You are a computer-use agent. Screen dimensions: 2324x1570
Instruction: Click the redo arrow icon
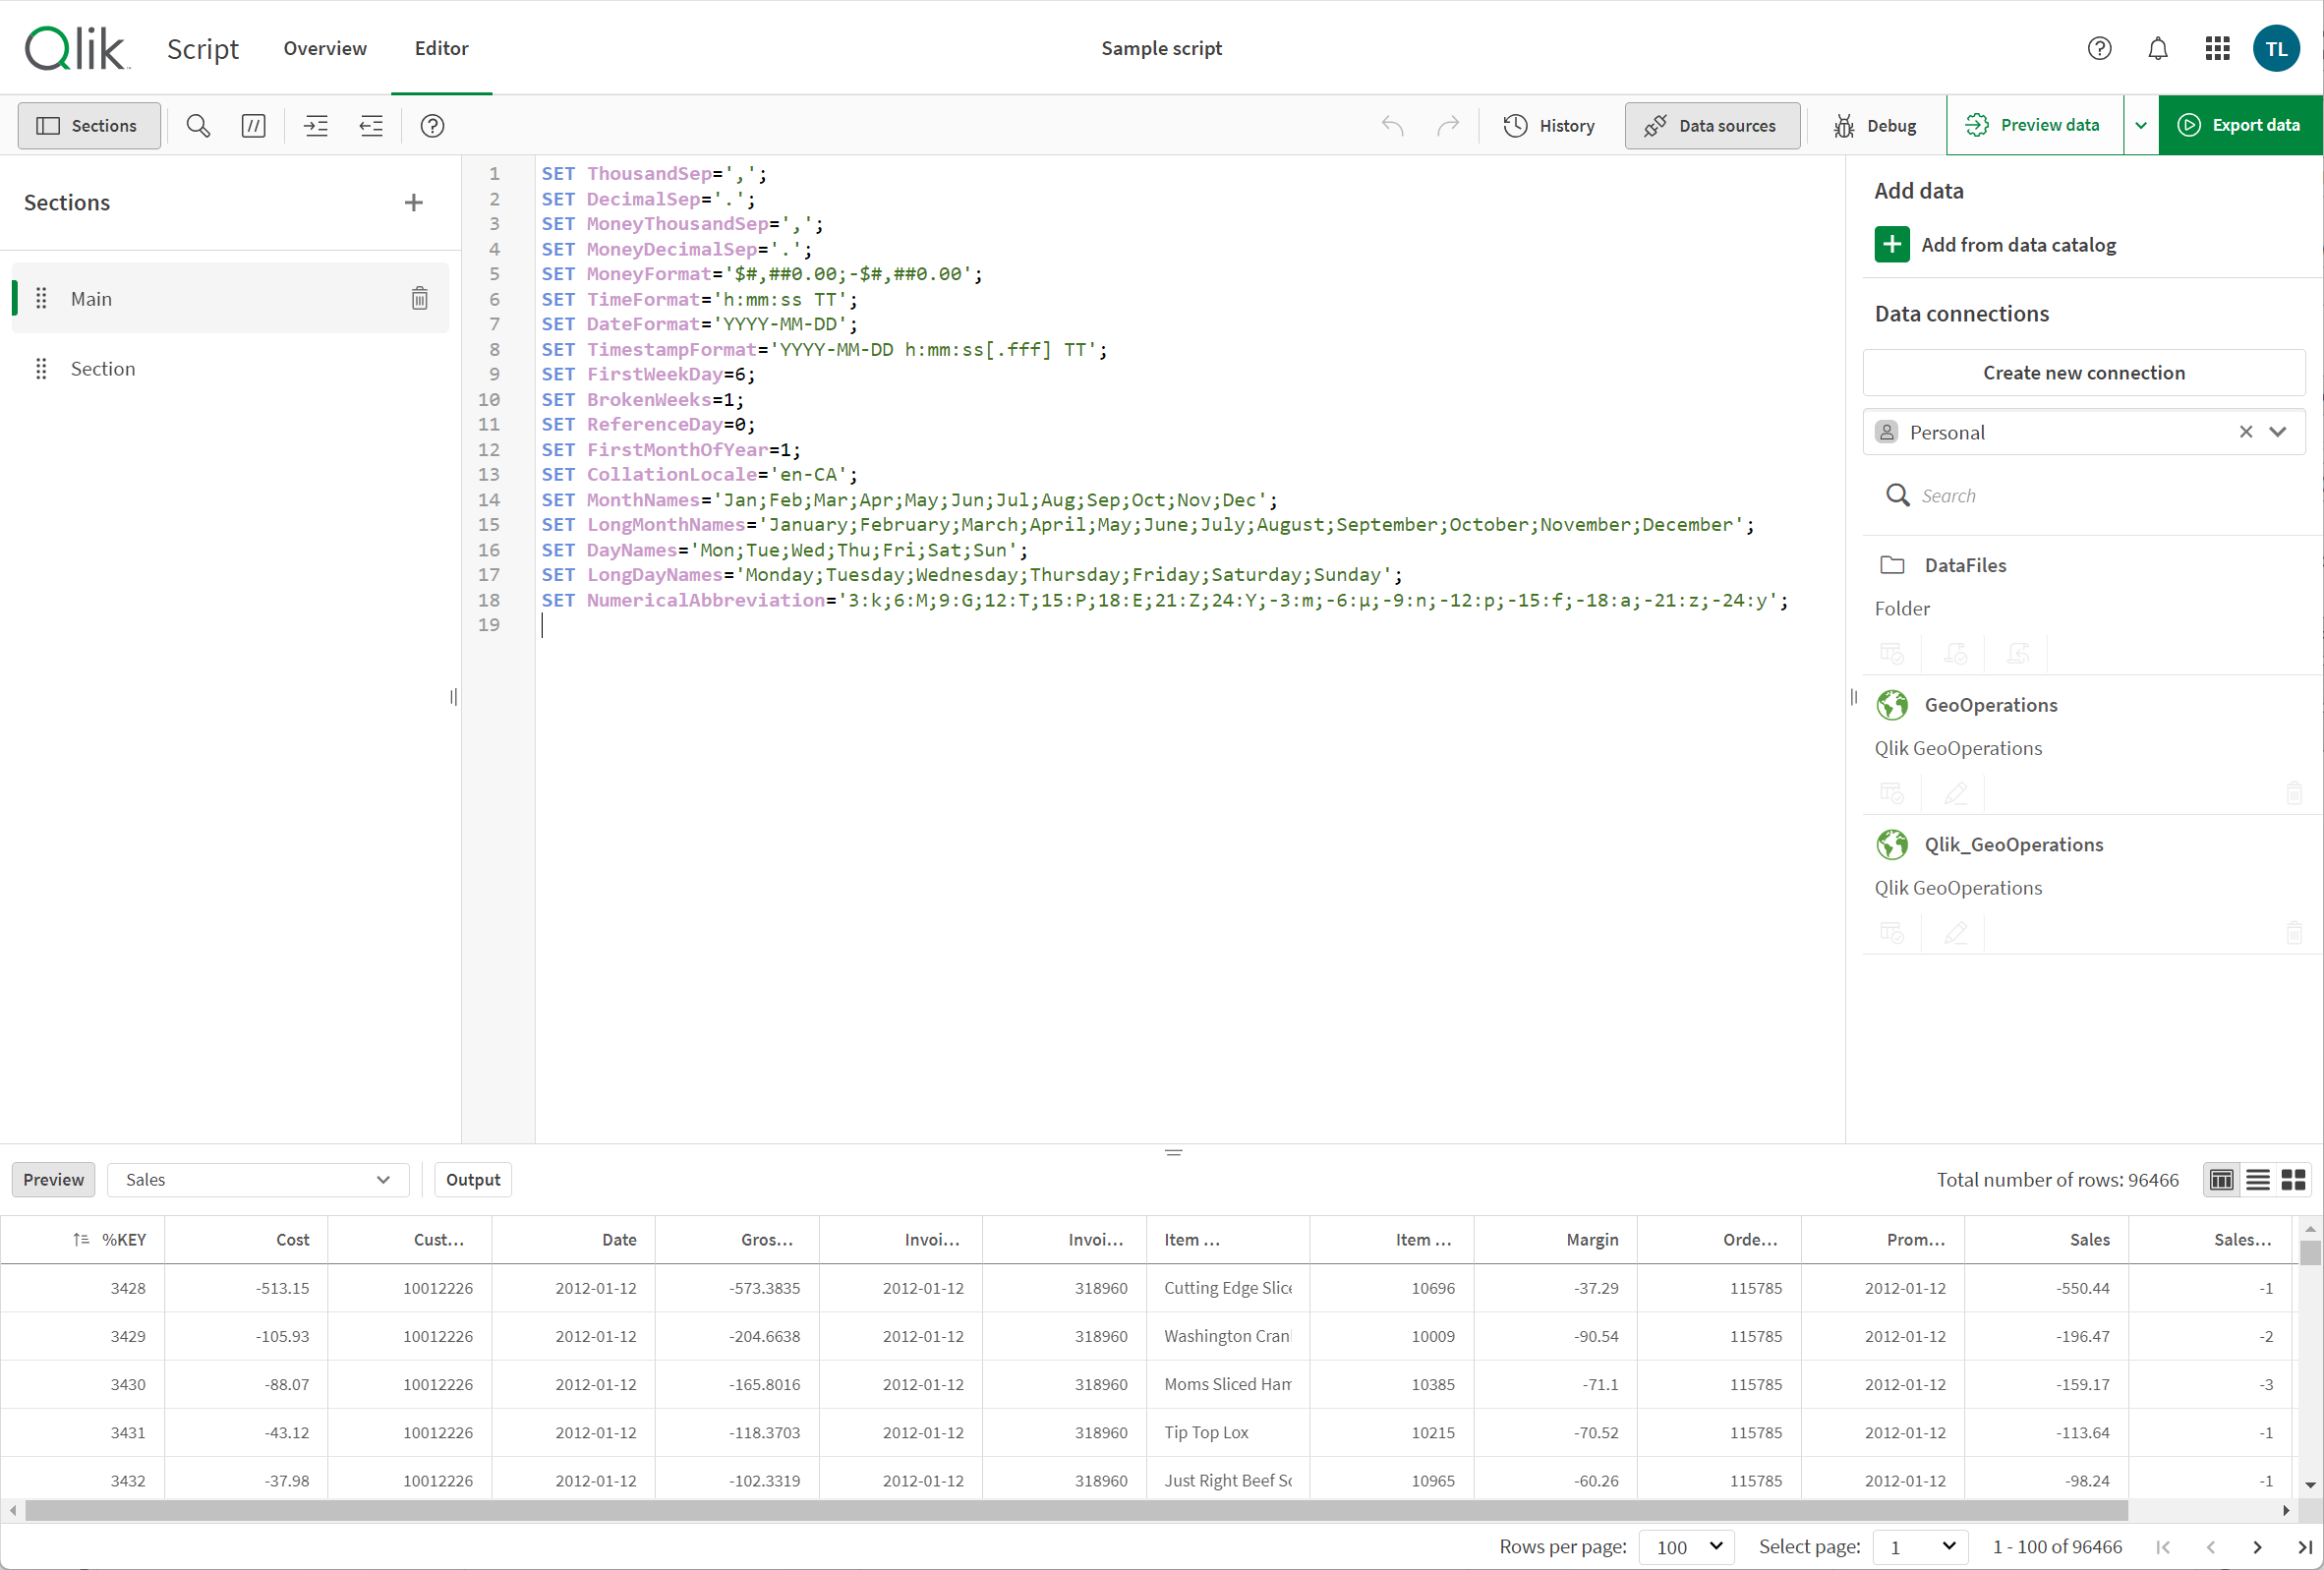point(1446,125)
